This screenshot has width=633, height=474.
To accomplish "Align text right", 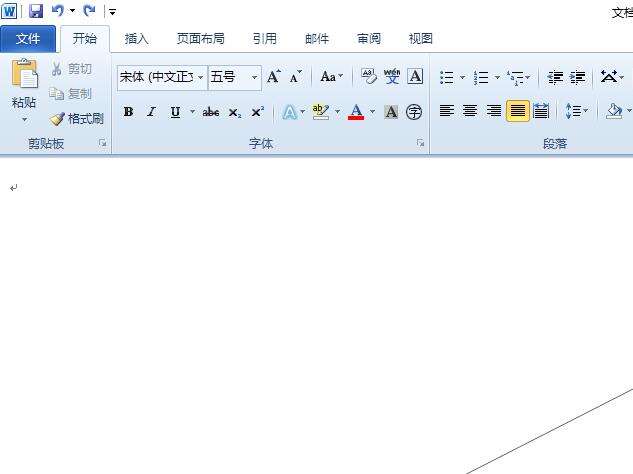I will pyautogui.click(x=493, y=111).
